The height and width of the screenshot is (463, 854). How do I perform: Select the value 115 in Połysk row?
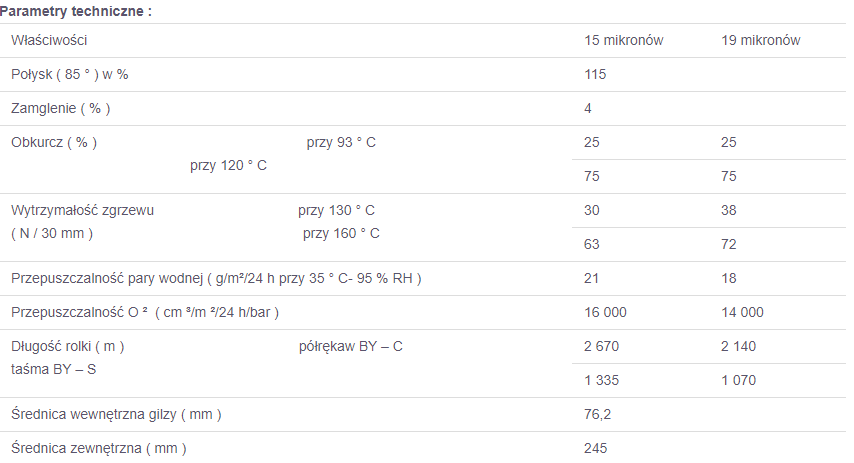(595, 75)
